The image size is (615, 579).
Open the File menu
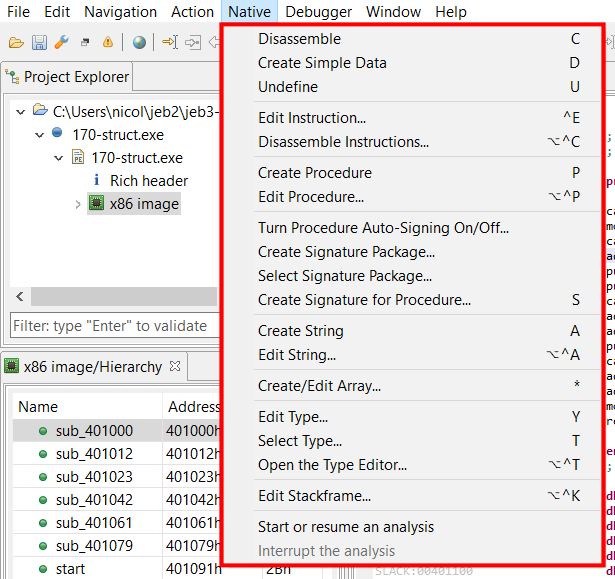(x=18, y=12)
